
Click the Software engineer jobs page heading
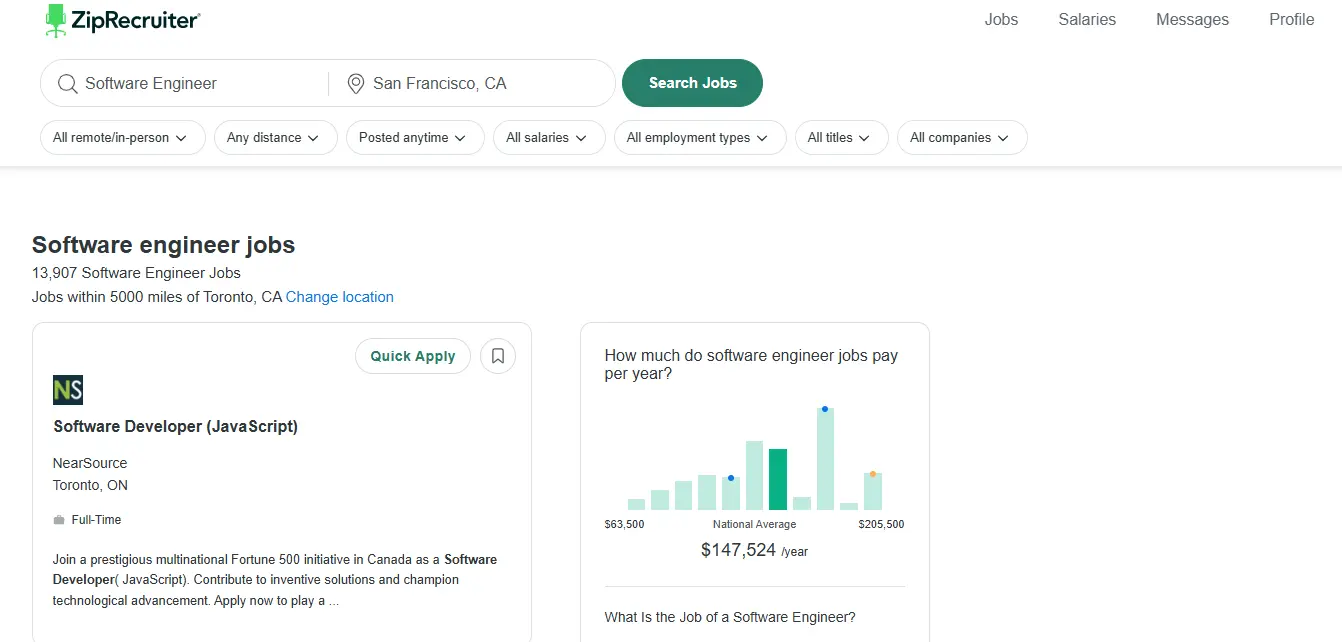(x=163, y=245)
